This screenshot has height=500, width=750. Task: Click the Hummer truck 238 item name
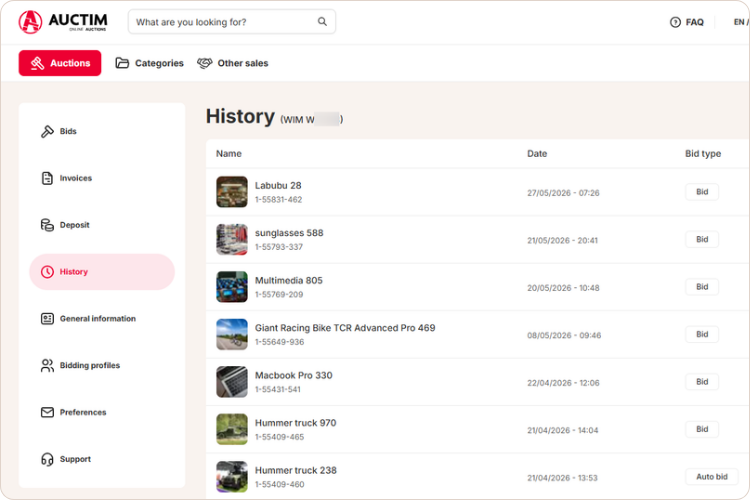coord(296,470)
